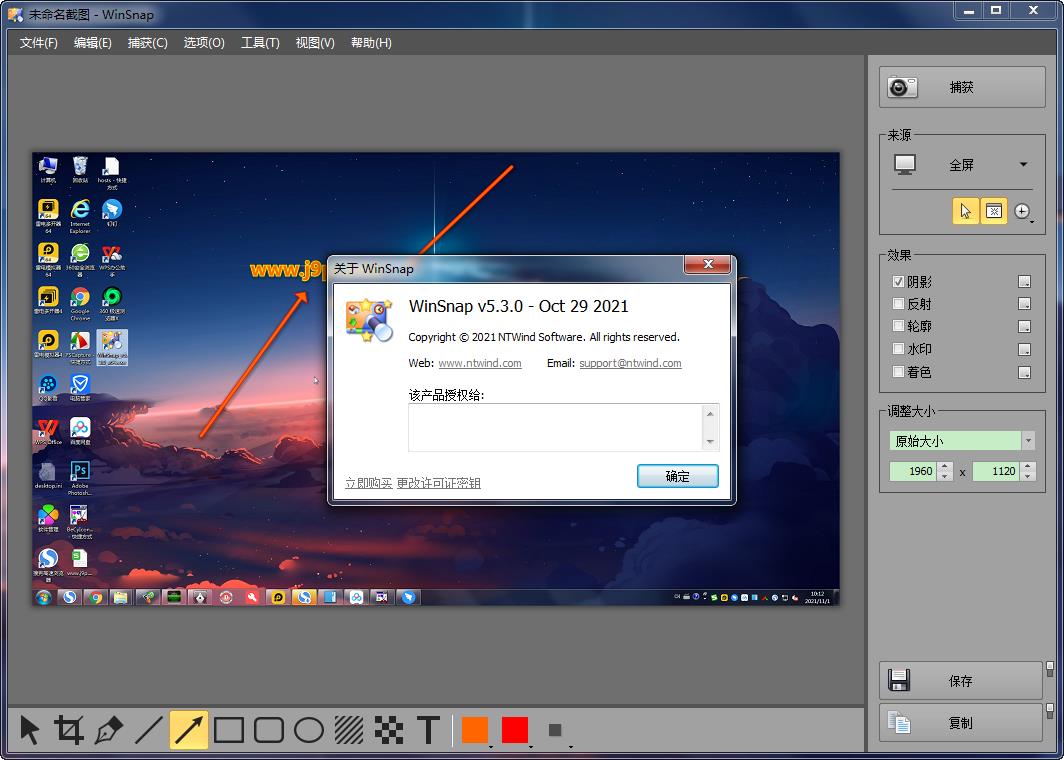
Task: Click the 更改许可证密钥 link
Action: [438, 483]
